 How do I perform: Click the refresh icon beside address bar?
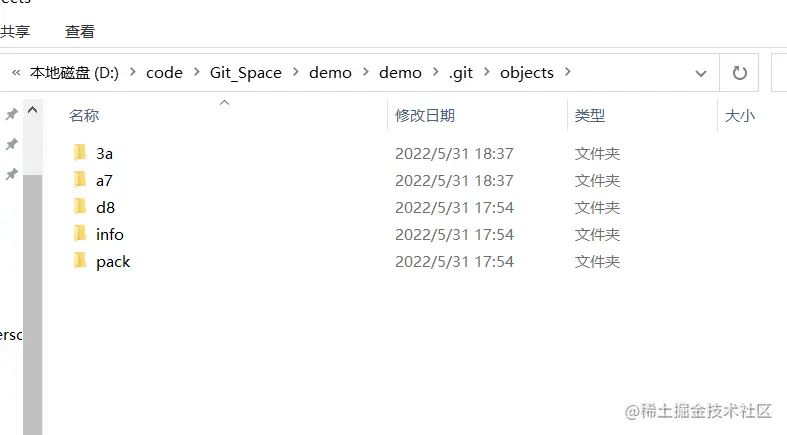(740, 73)
